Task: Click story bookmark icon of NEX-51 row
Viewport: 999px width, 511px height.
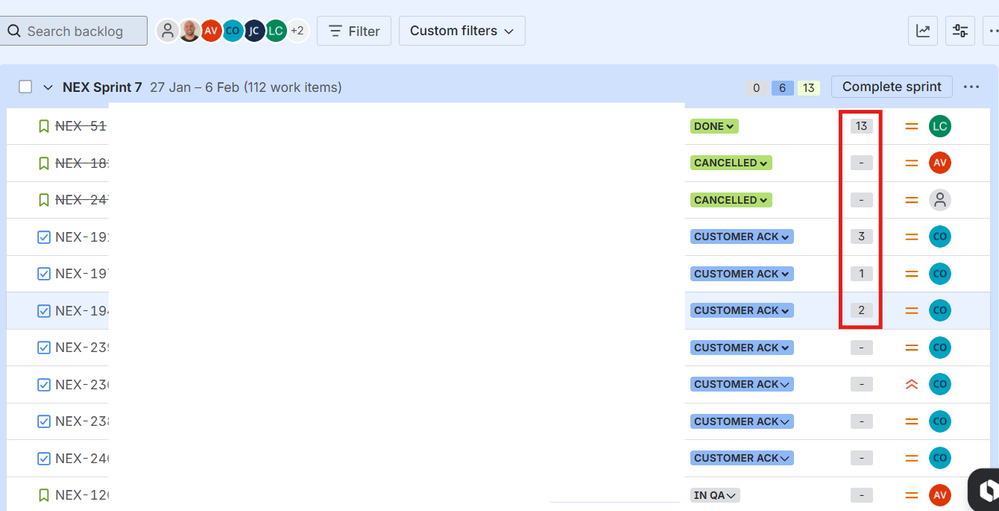Action: pyautogui.click(x=43, y=126)
